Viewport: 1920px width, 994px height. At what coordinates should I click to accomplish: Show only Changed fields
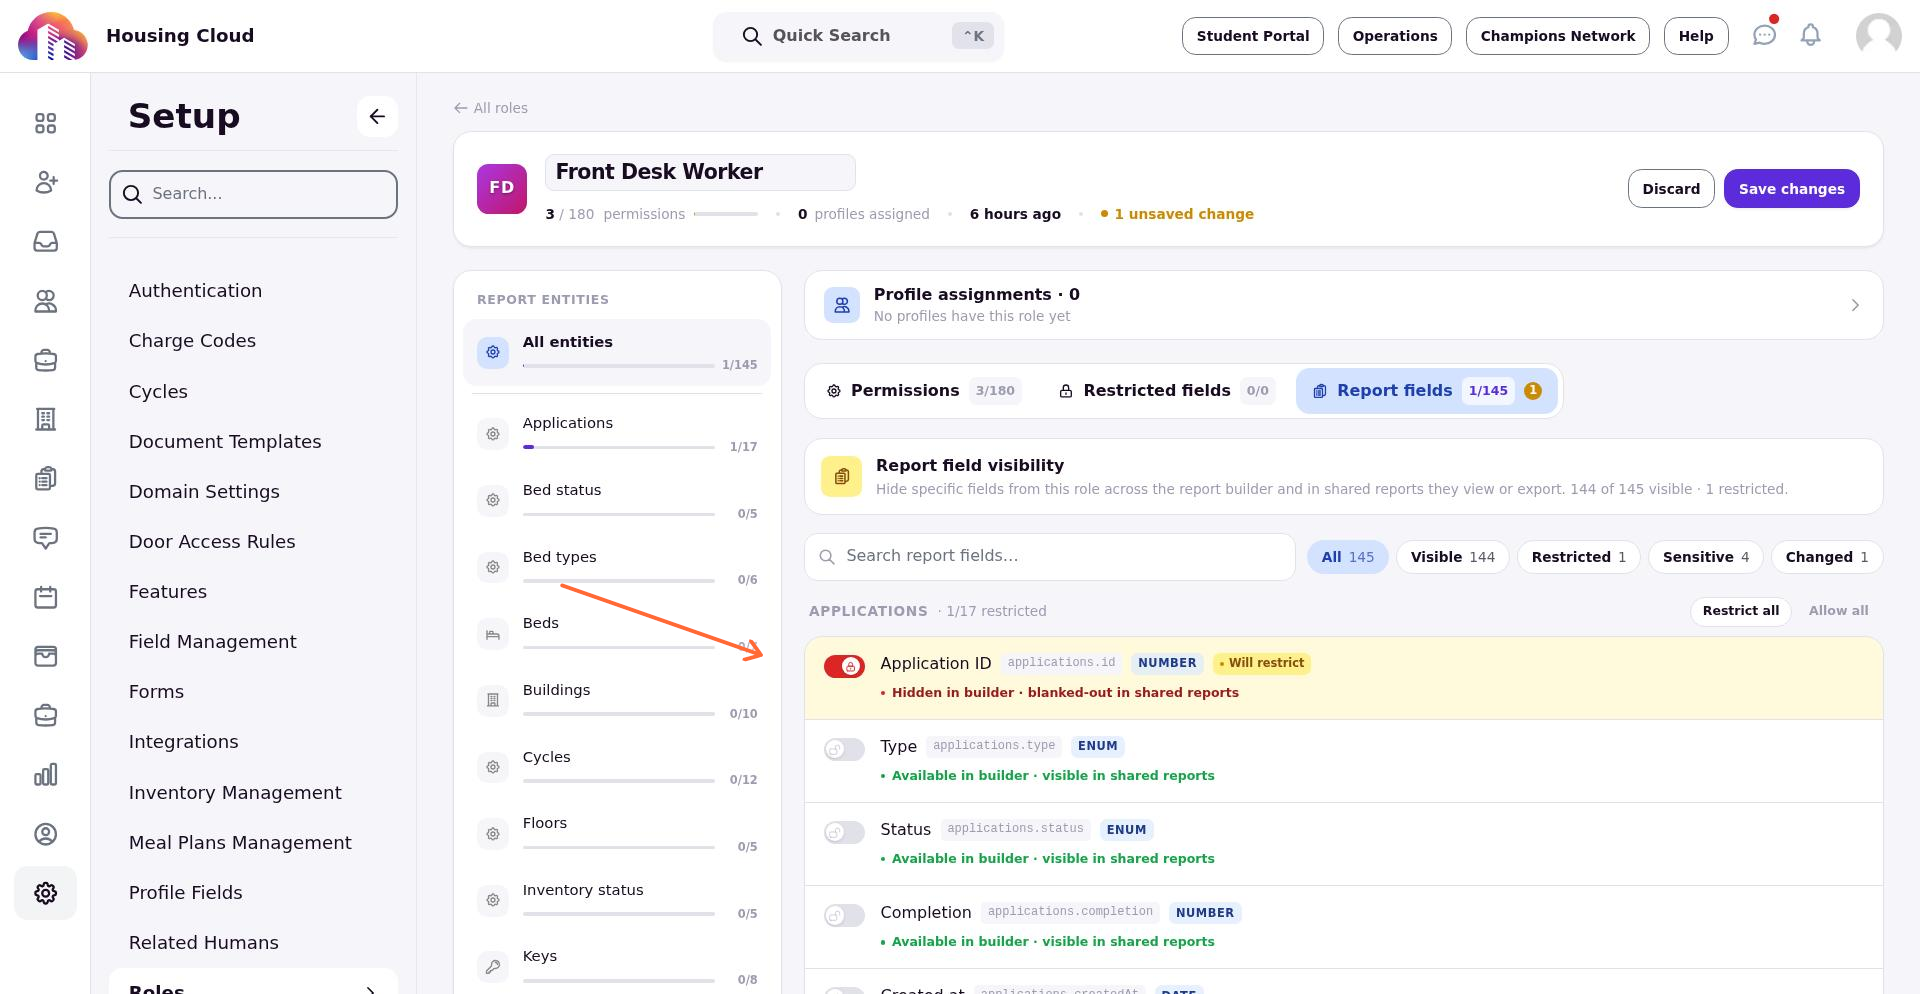[x=1826, y=557]
